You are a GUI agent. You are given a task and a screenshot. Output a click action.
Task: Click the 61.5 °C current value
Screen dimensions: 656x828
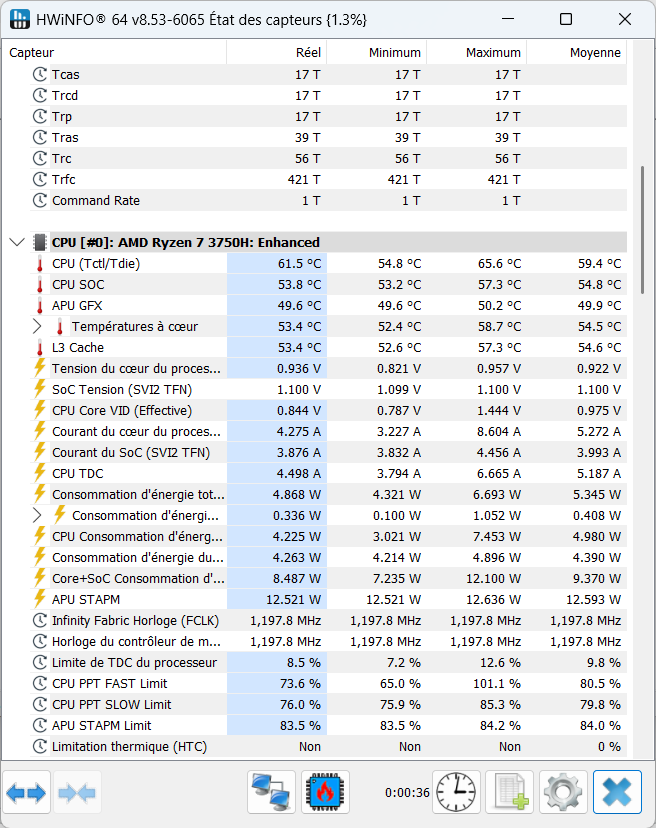coord(299,264)
